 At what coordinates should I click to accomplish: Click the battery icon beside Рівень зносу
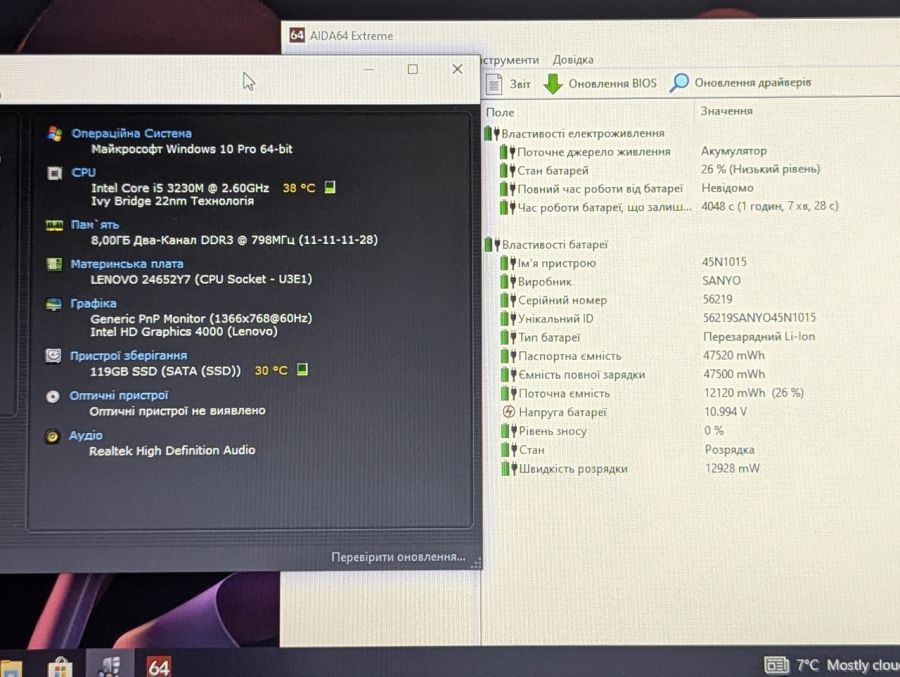(509, 431)
